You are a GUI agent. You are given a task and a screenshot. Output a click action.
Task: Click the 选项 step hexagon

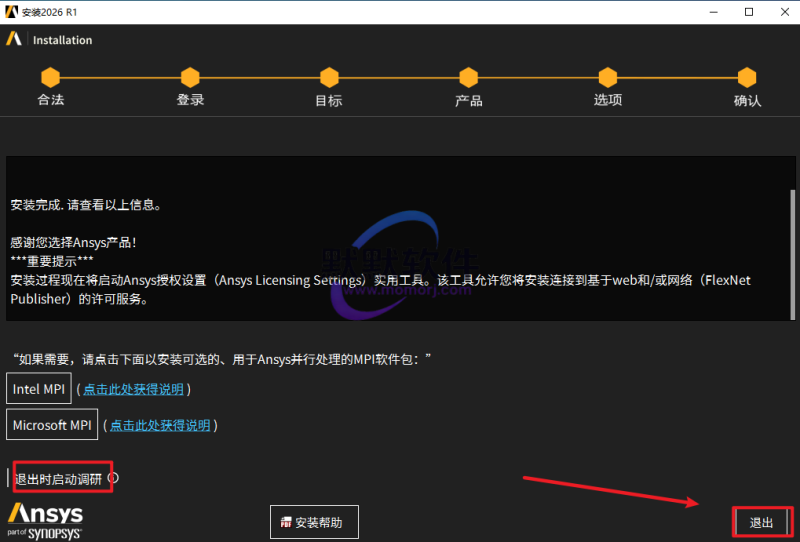pyautogui.click(x=607, y=77)
